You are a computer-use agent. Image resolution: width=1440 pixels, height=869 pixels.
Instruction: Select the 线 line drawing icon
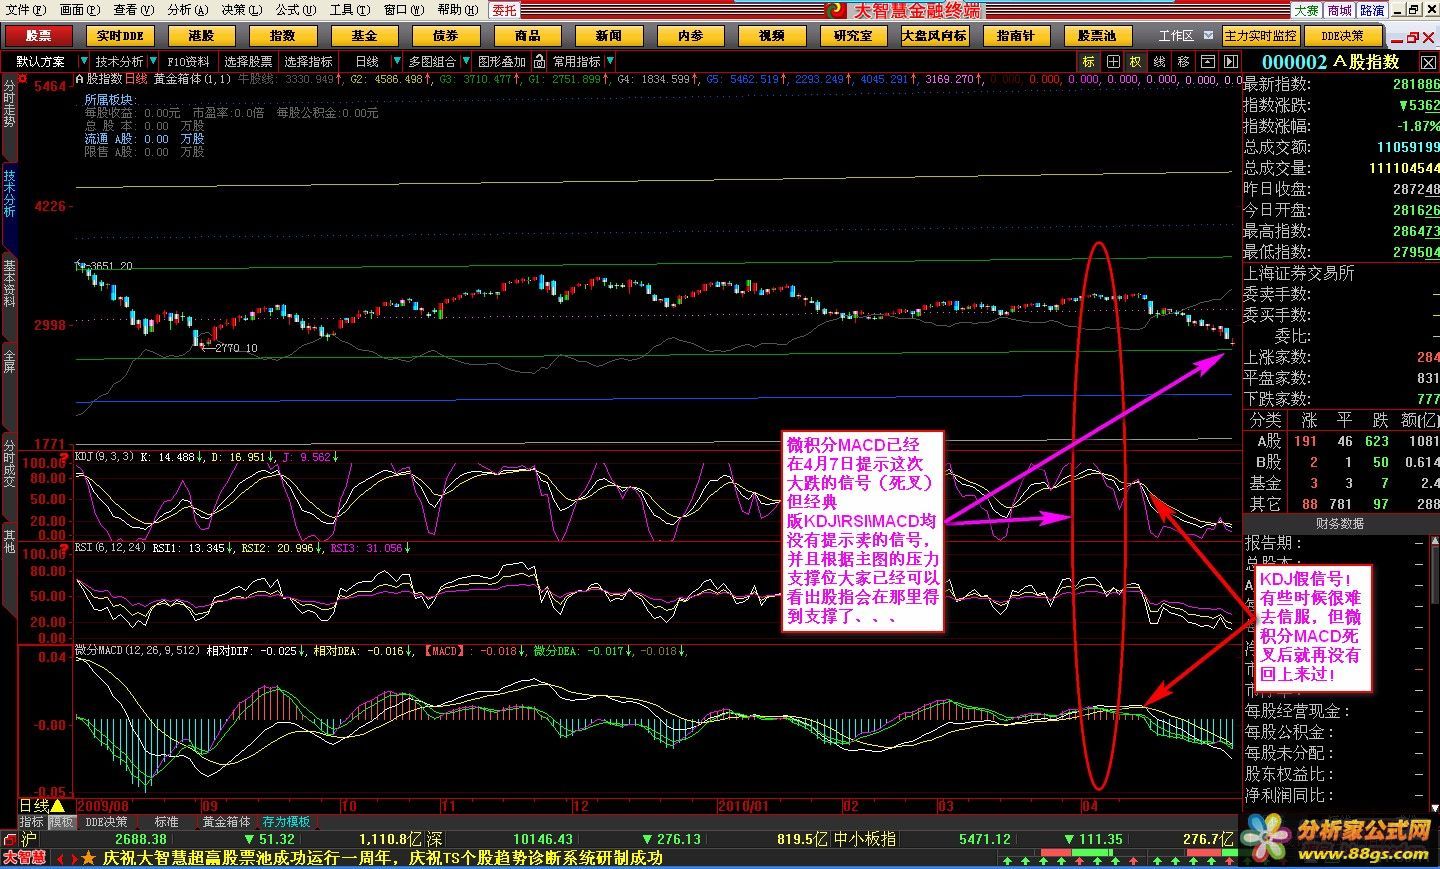click(x=1159, y=61)
